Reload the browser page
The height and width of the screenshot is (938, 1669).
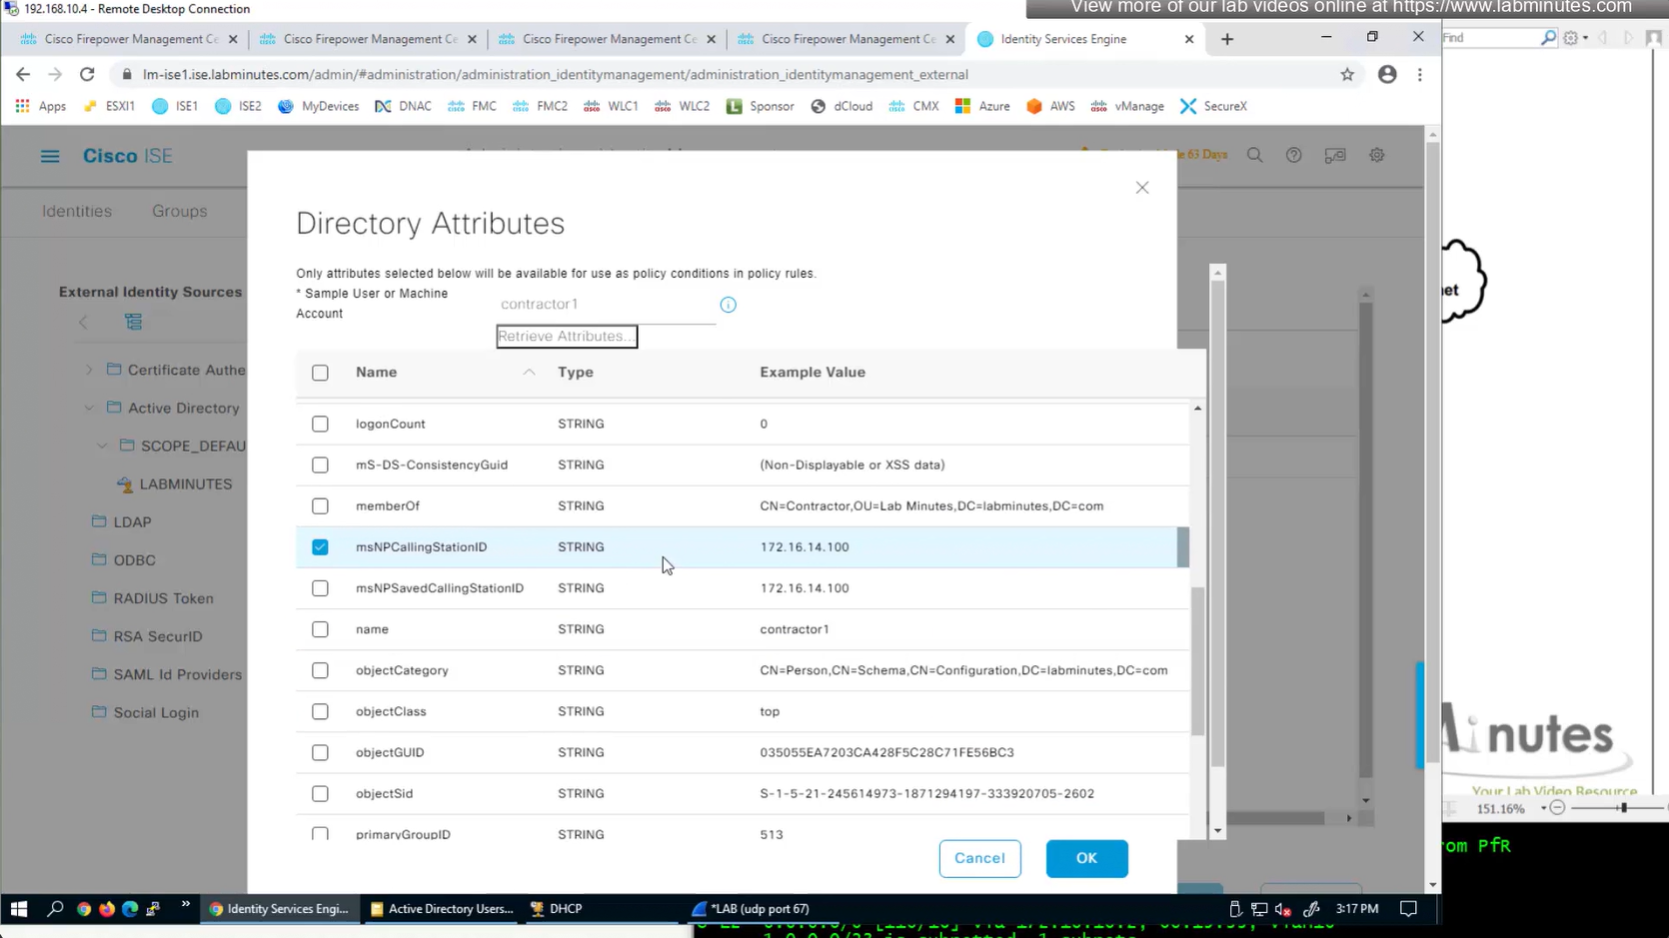click(87, 75)
